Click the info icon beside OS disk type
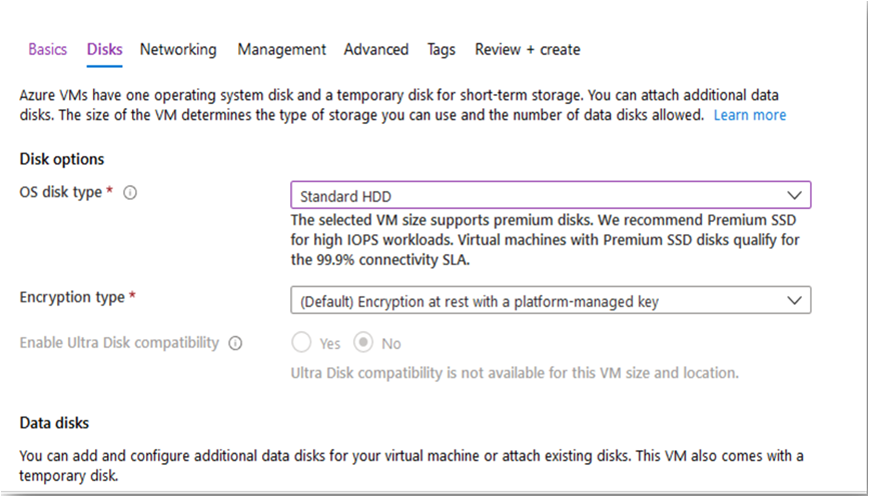The image size is (869, 497). pos(130,193)
